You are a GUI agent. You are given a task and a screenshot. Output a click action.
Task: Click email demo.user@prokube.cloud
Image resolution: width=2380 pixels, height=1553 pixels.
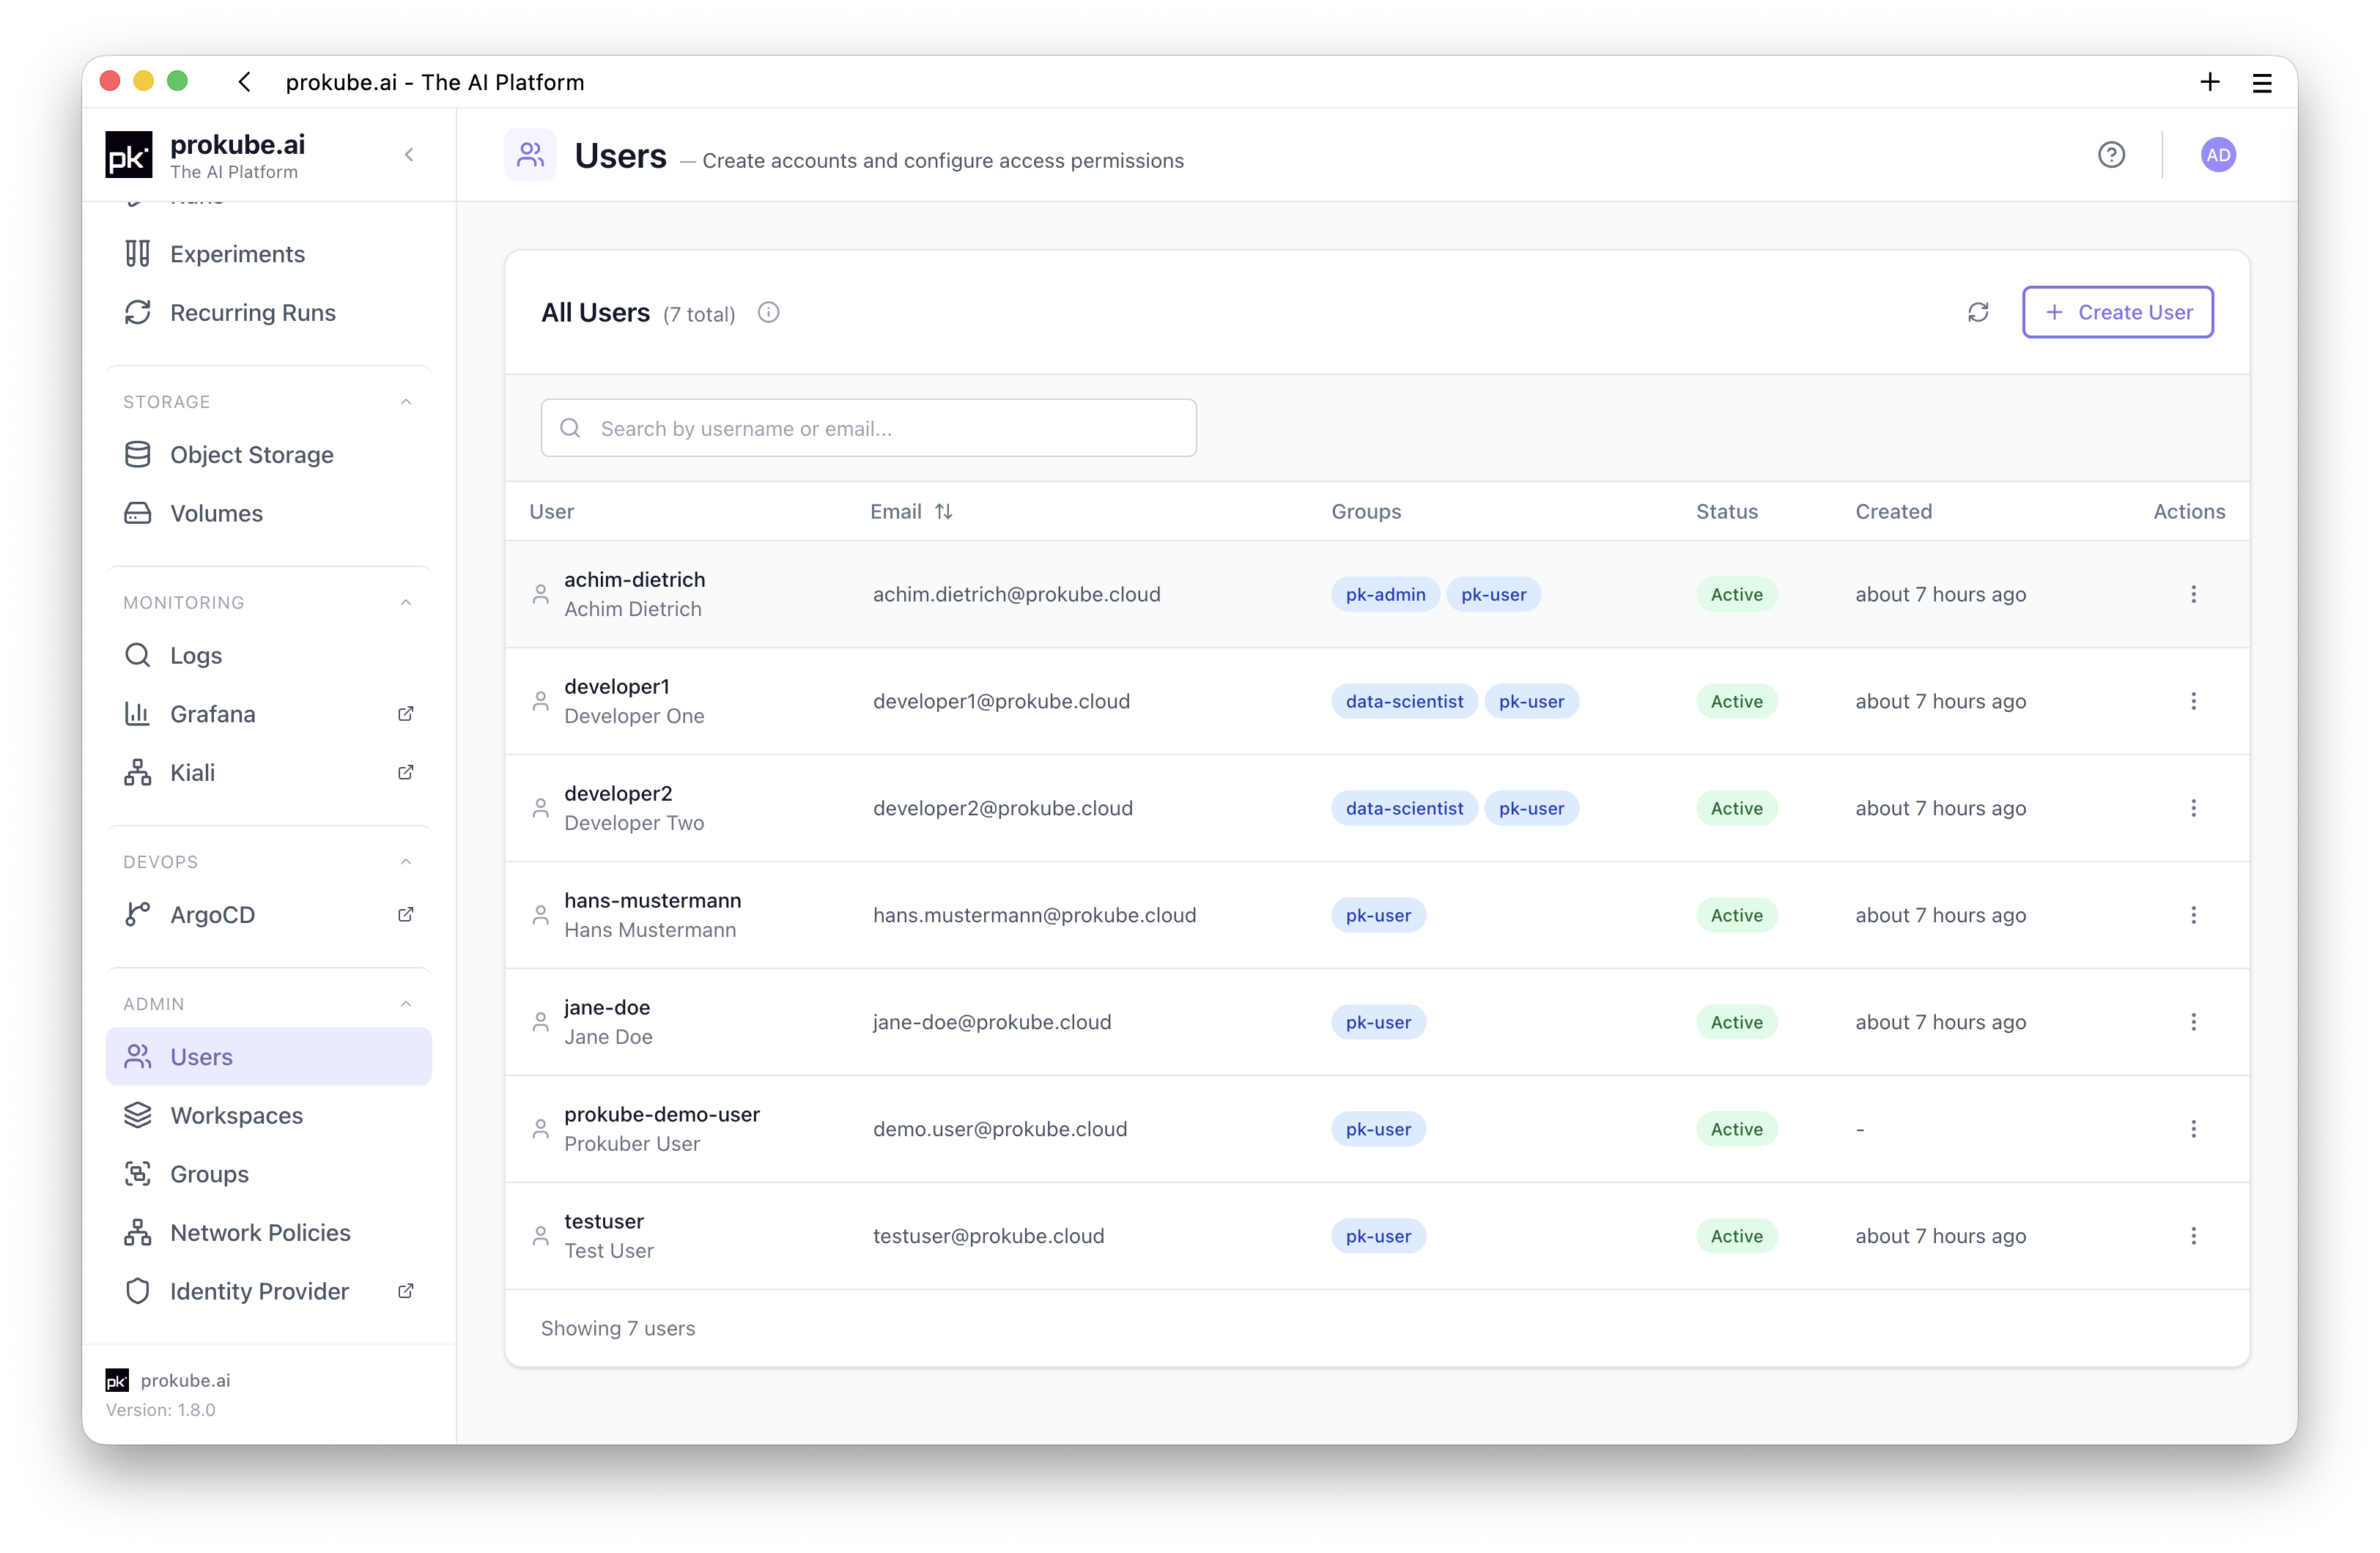999,1129
